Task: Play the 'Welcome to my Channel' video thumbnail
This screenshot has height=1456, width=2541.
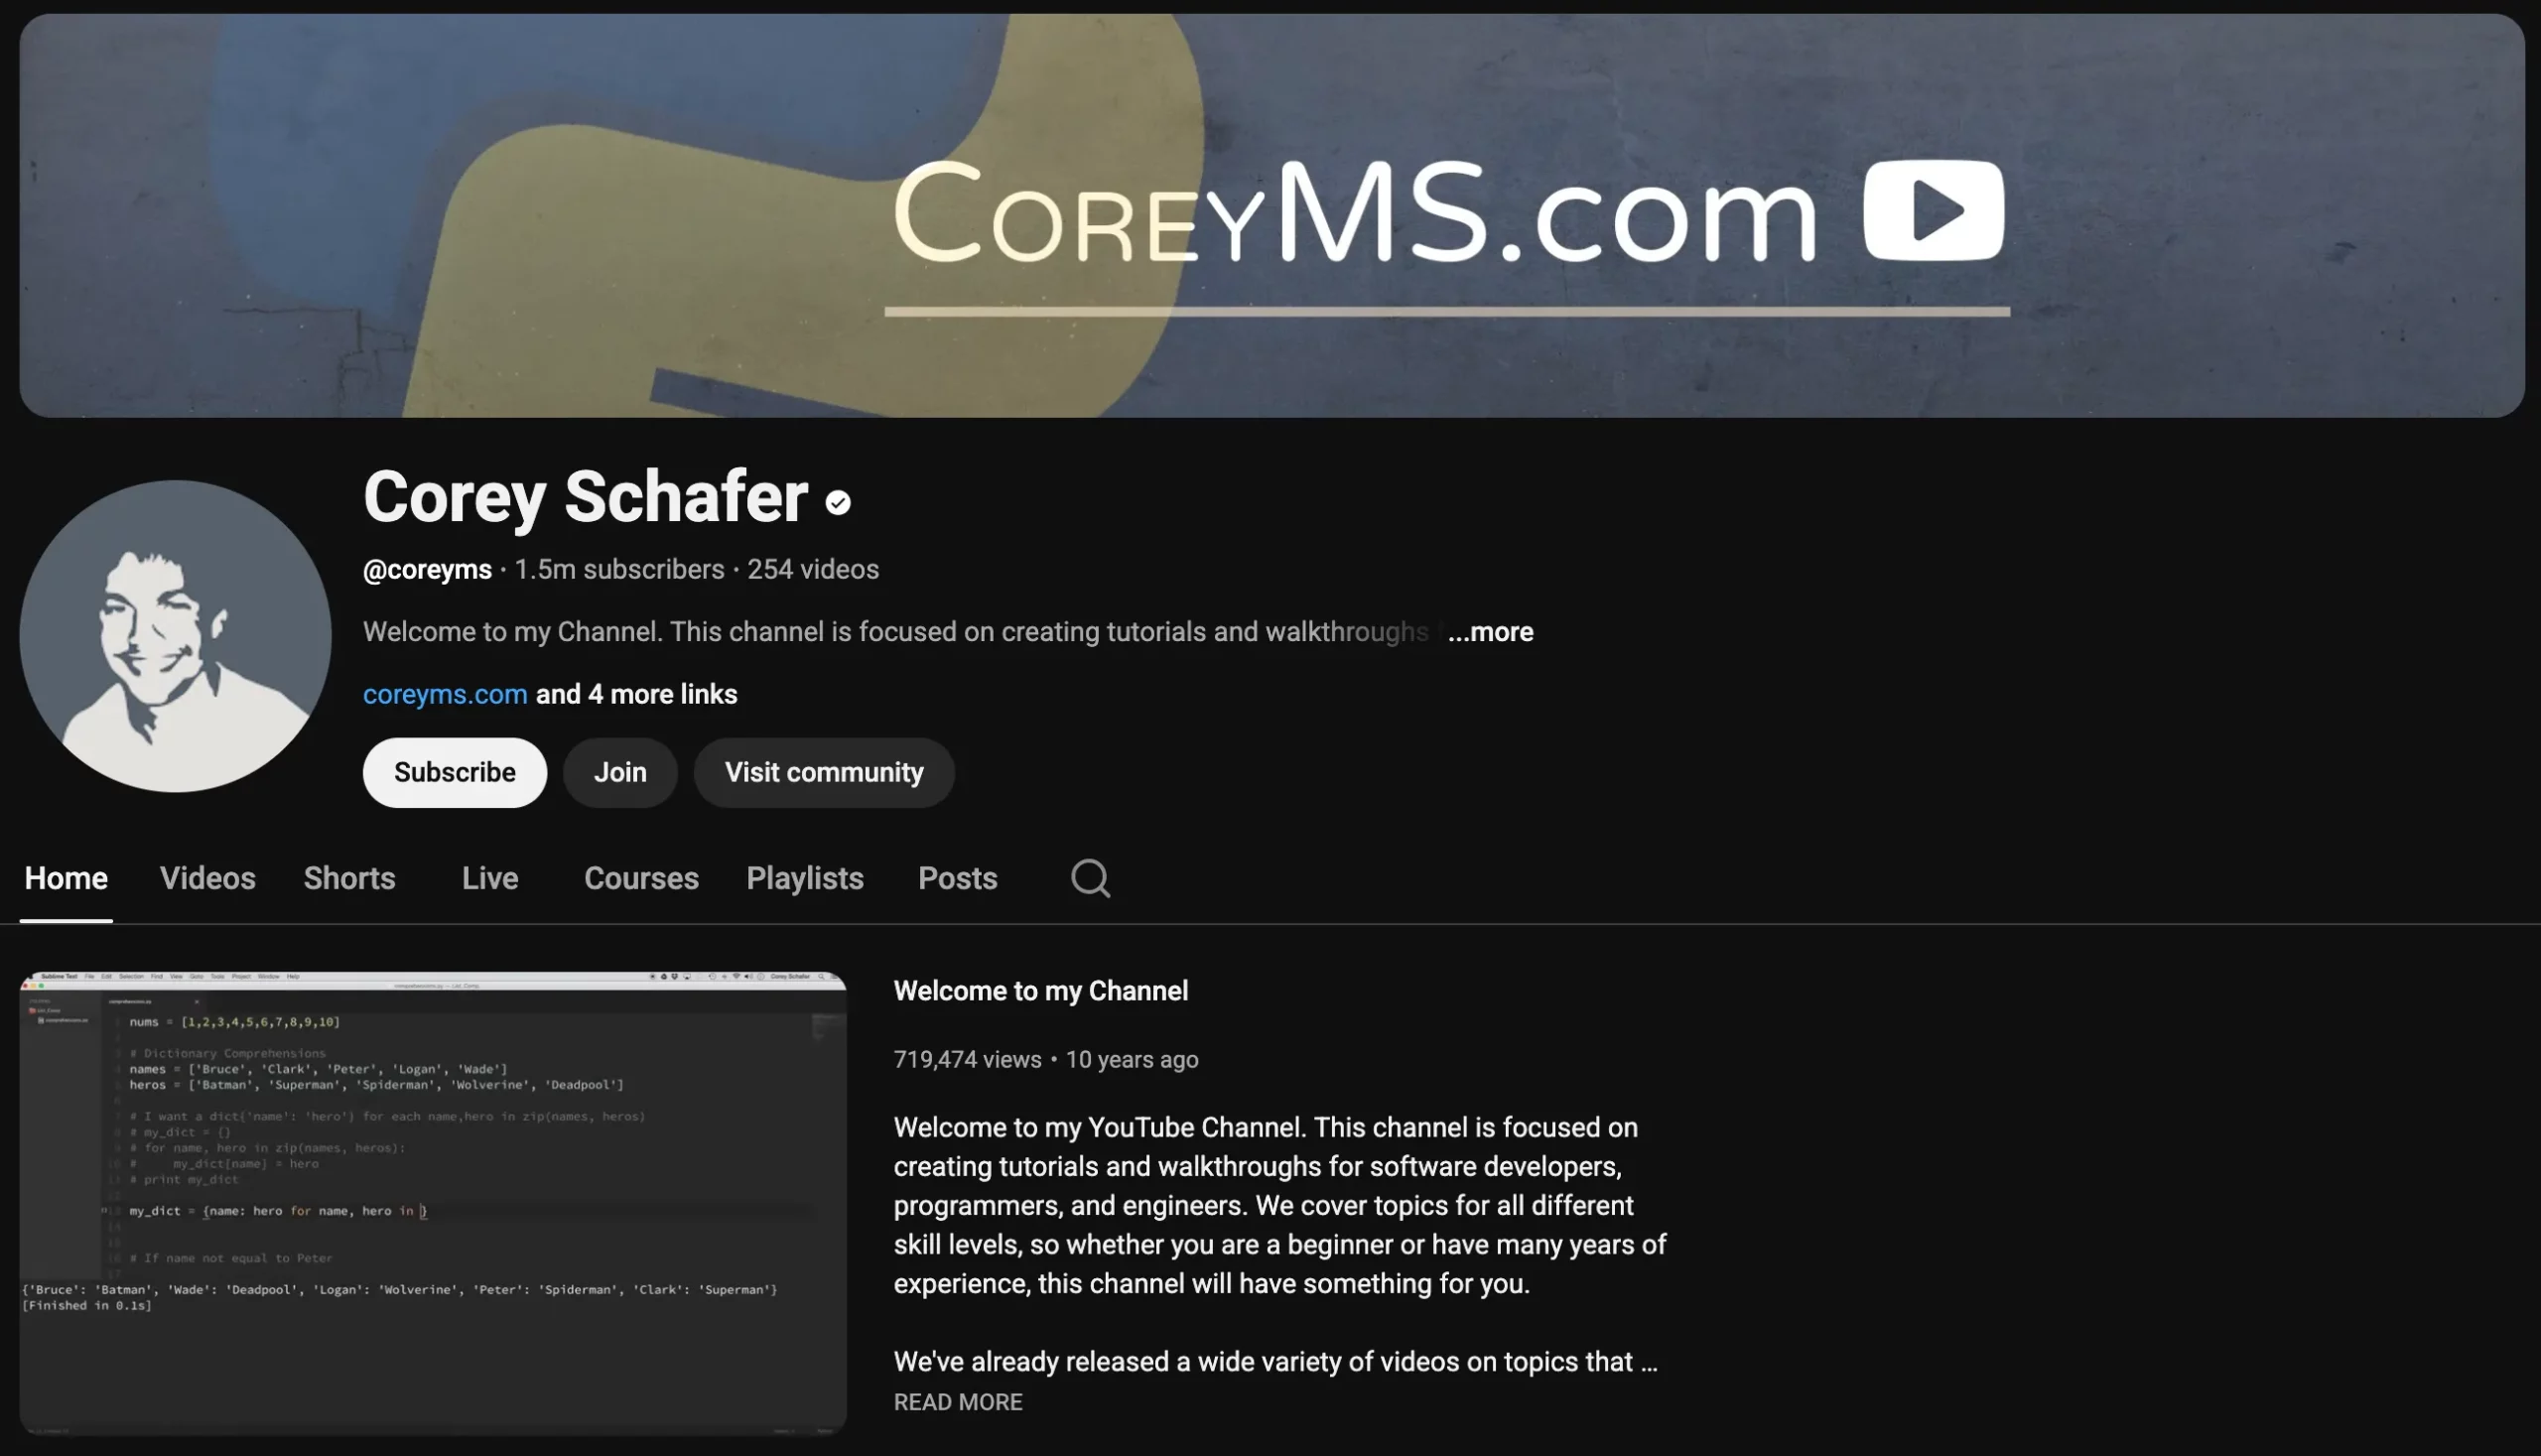Action: click(433, 1203)
